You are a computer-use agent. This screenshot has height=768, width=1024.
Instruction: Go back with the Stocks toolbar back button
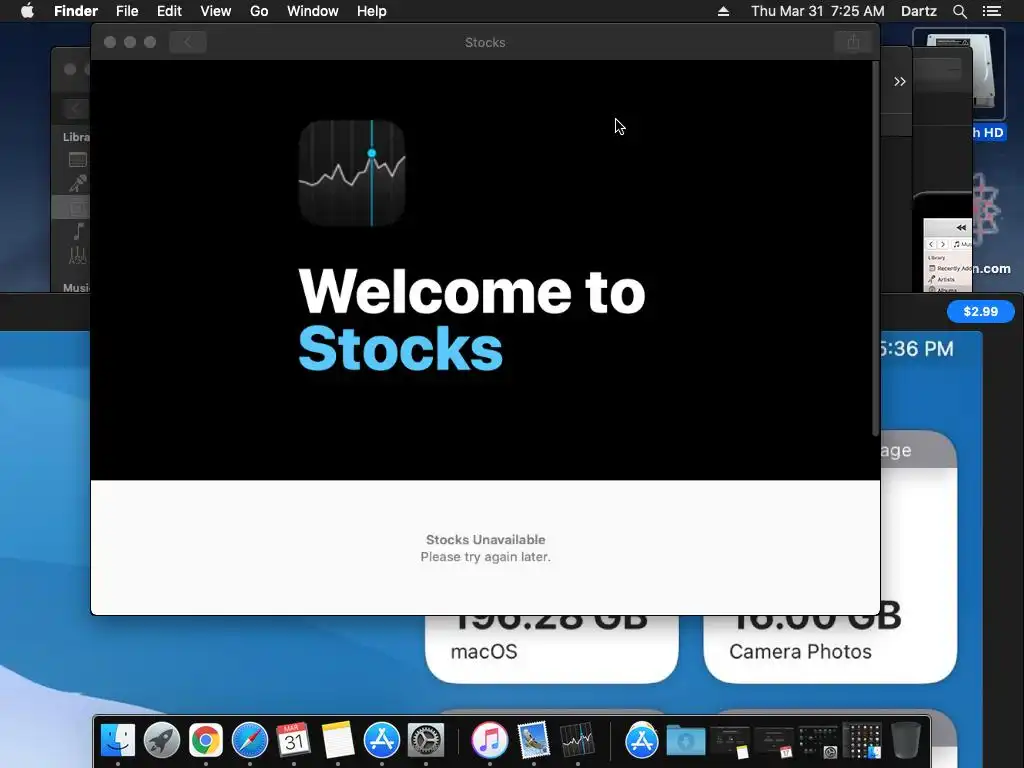click(187, 42)
